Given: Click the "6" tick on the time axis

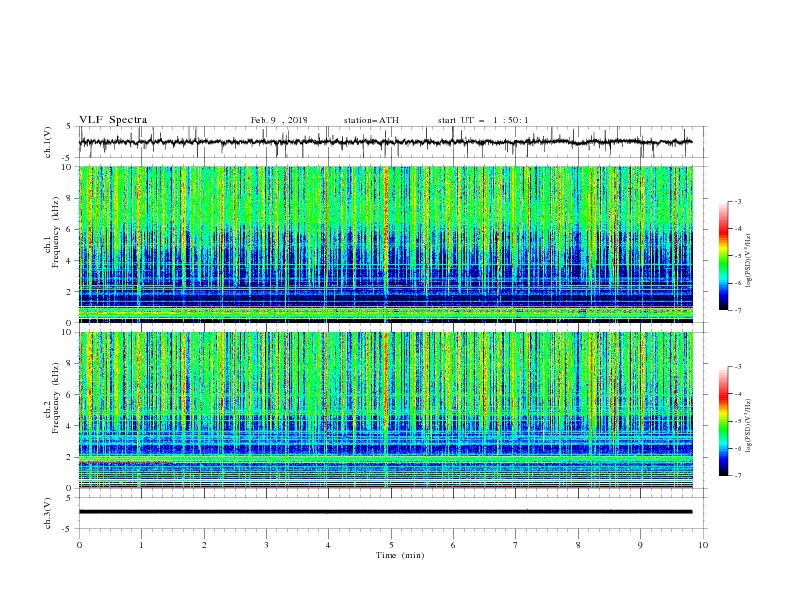Looking at the screenshot, I should coord(453,545).
